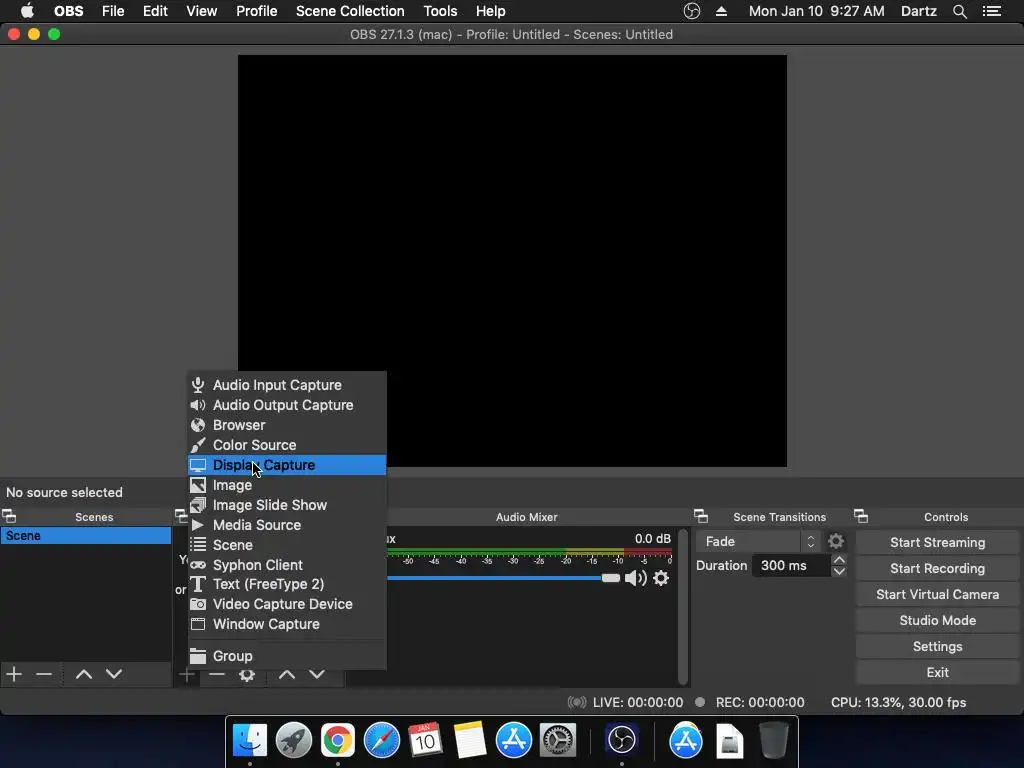
Task: Open the Scene Collection menu
Action: pos(350,11)
